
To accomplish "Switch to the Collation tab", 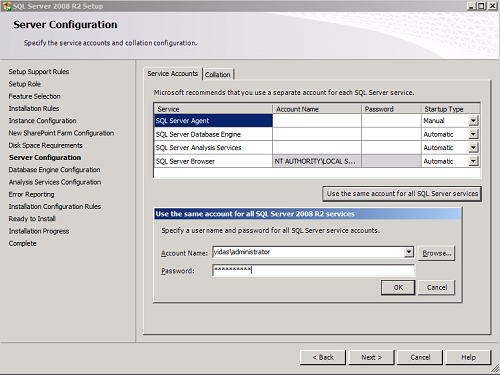I will click(x=218, y=75).
